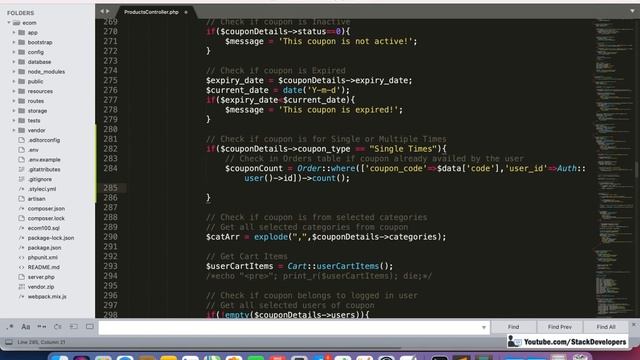Expand the resources folder arrow
640x360 pixels.
pos(13,91)
